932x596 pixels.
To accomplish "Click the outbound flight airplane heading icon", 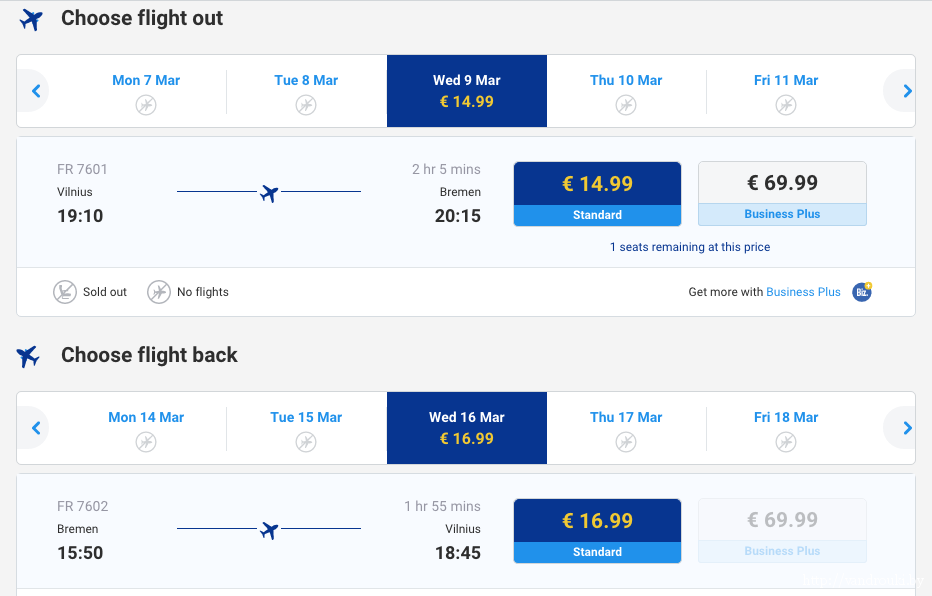I will click(32, 19).
